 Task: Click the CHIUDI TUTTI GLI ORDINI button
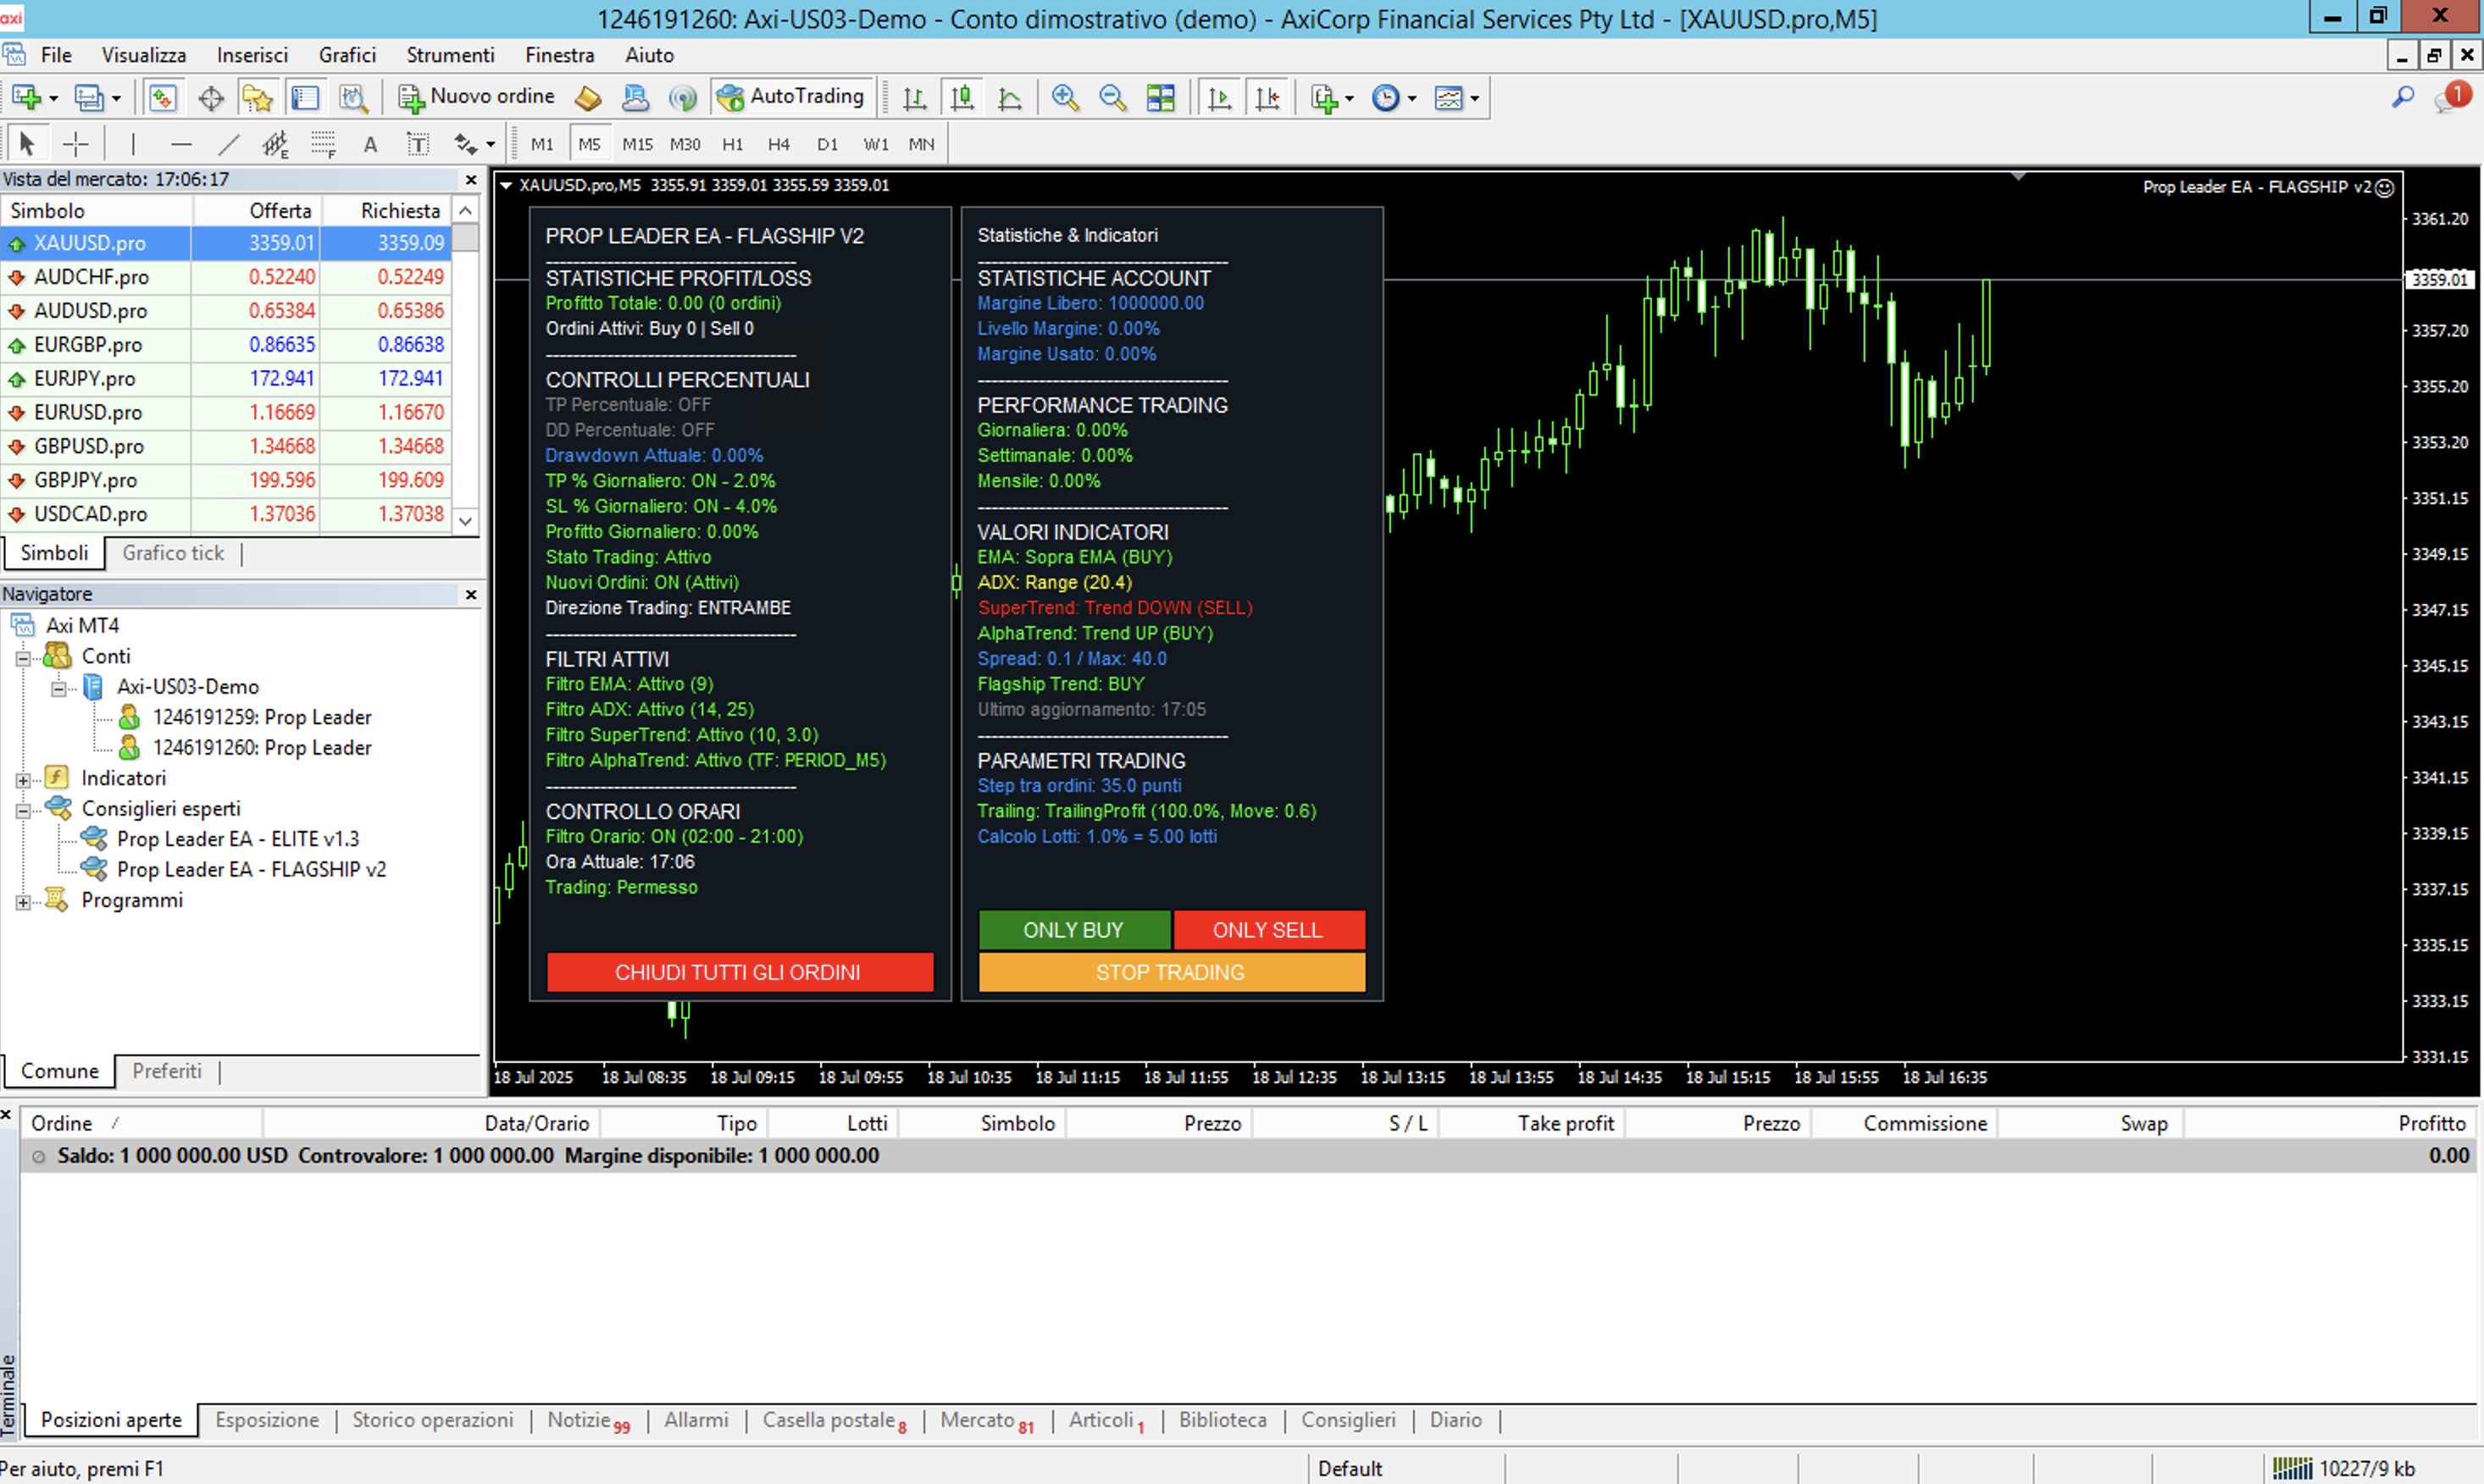pos(739,972)
